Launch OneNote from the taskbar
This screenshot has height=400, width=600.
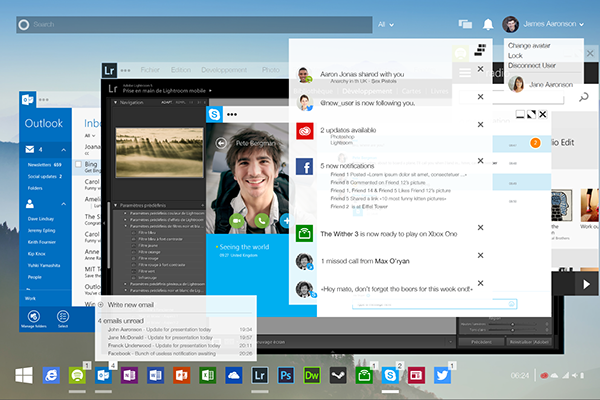(129, 375)
